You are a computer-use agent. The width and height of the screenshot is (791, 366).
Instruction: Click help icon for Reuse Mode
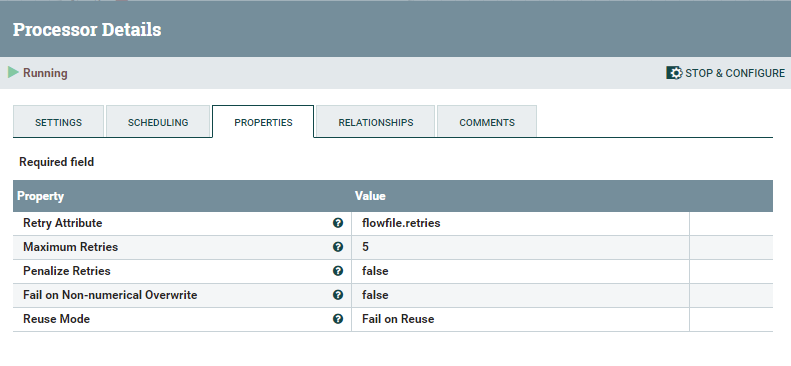point(338,319)
